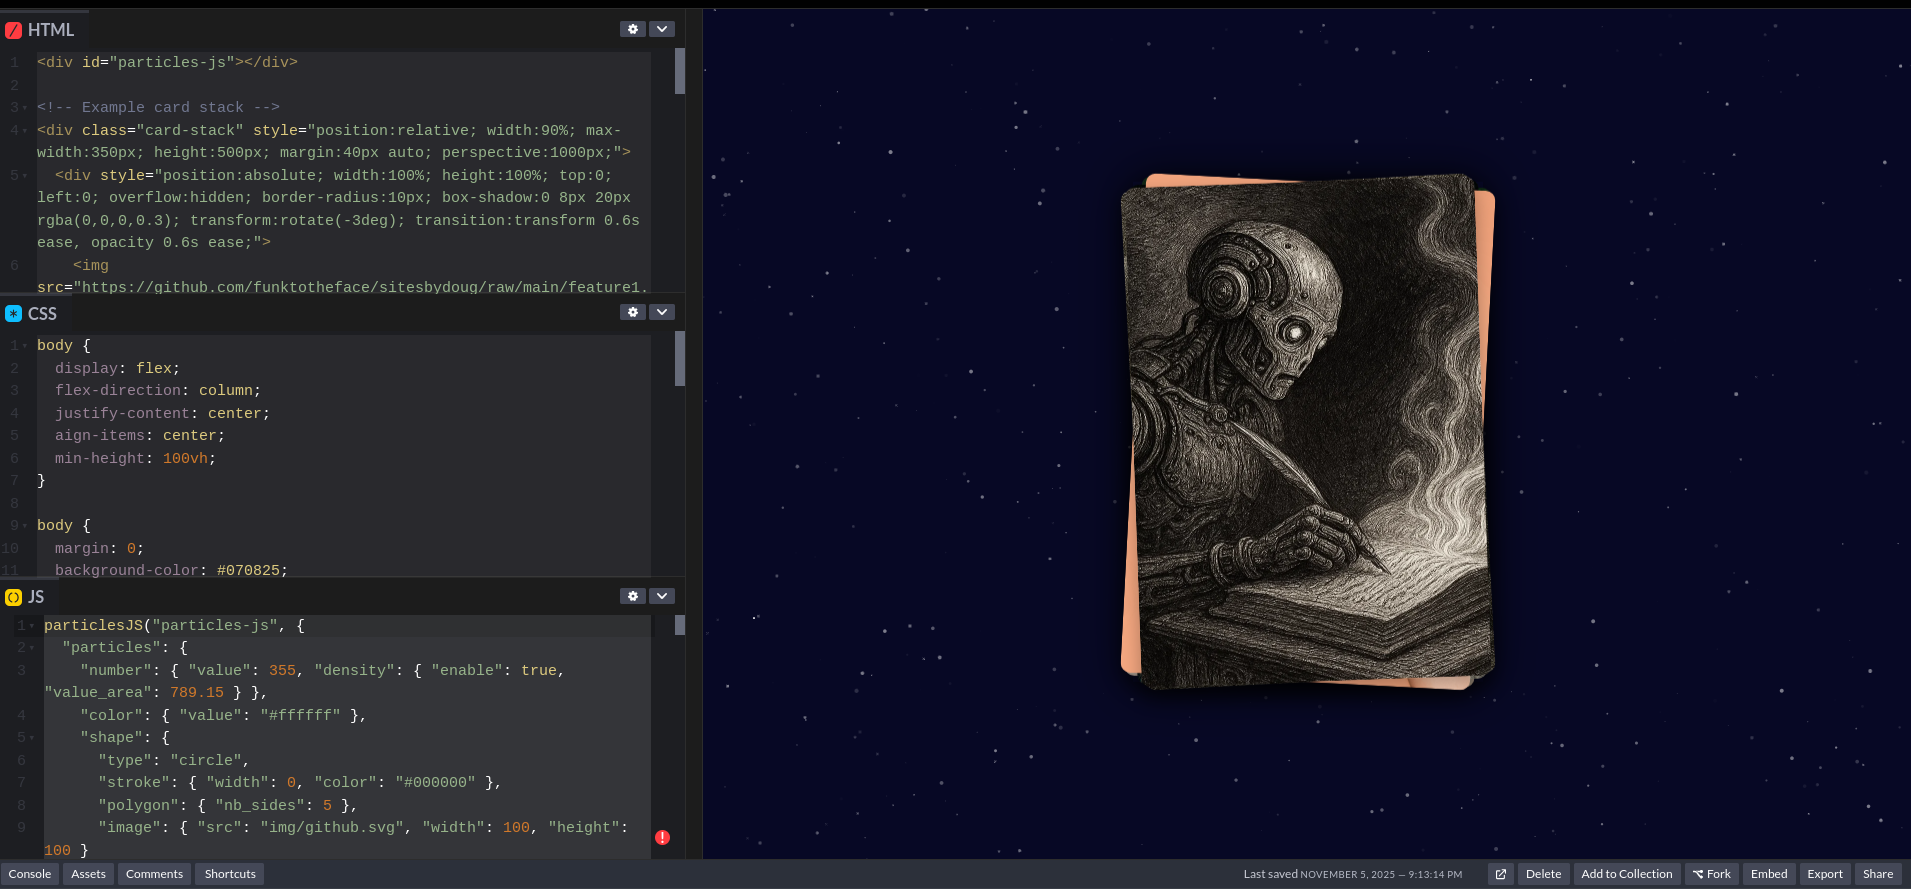Click the HTML editor vertical scrollbar
1911x889 pixels.
680,71
